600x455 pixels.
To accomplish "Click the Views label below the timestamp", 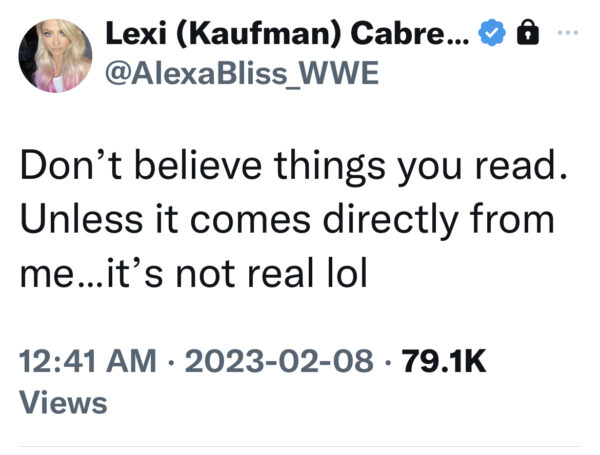I will tap(63, 403).
